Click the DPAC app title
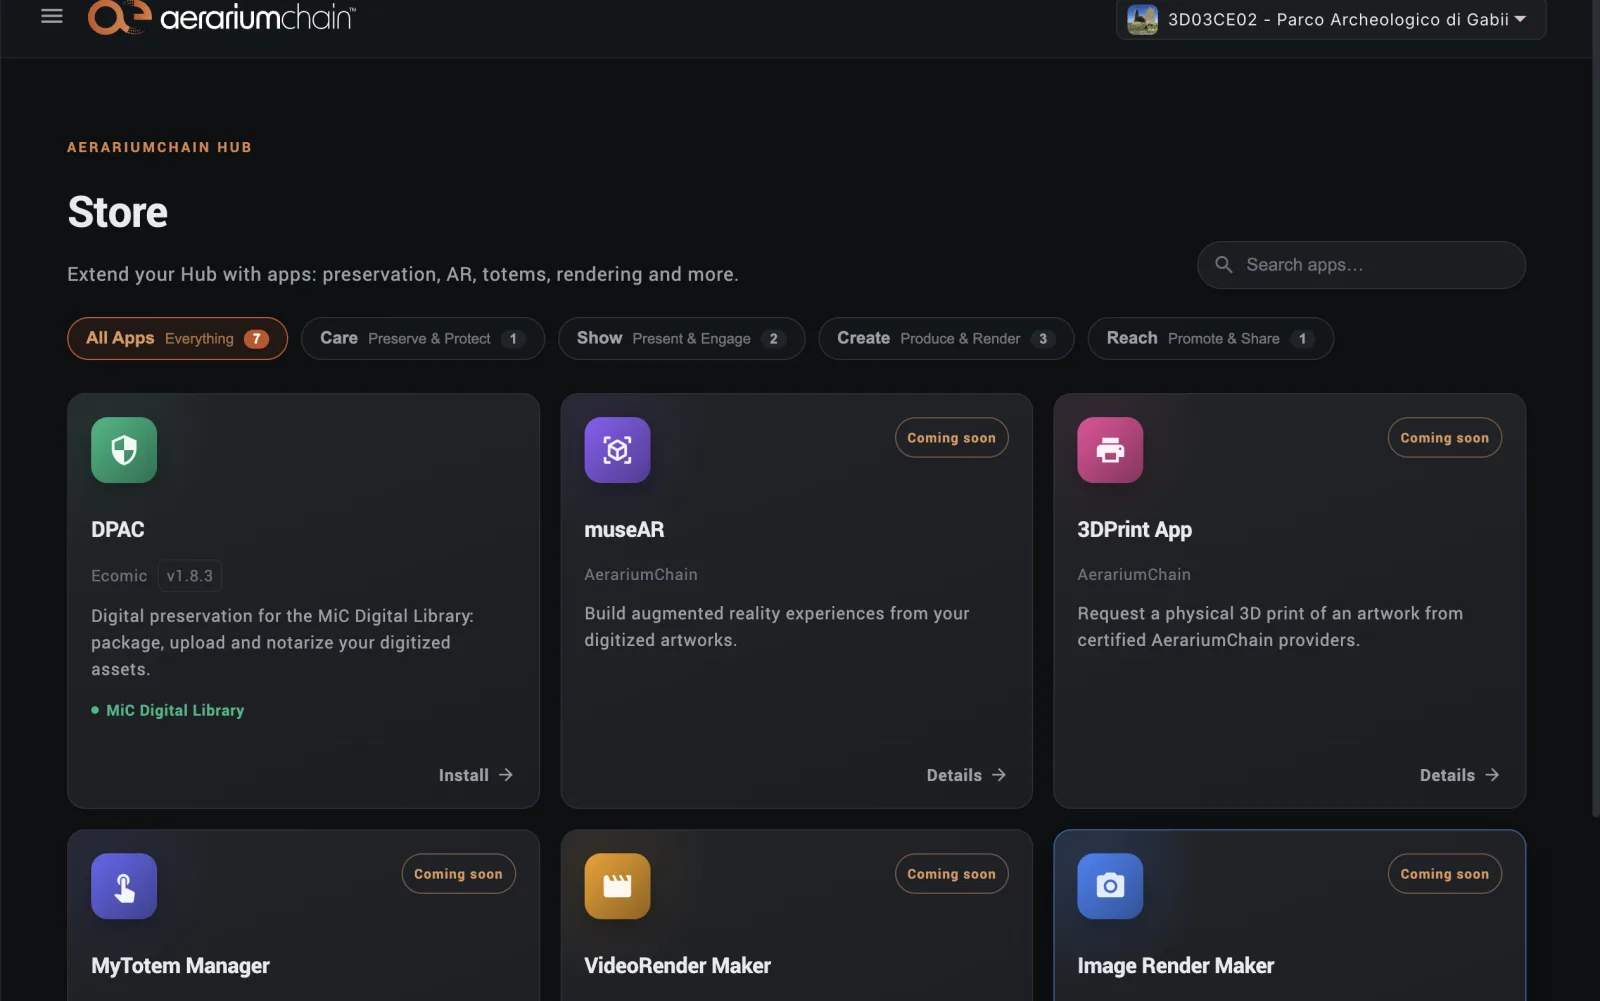 [x=118, y=530]
